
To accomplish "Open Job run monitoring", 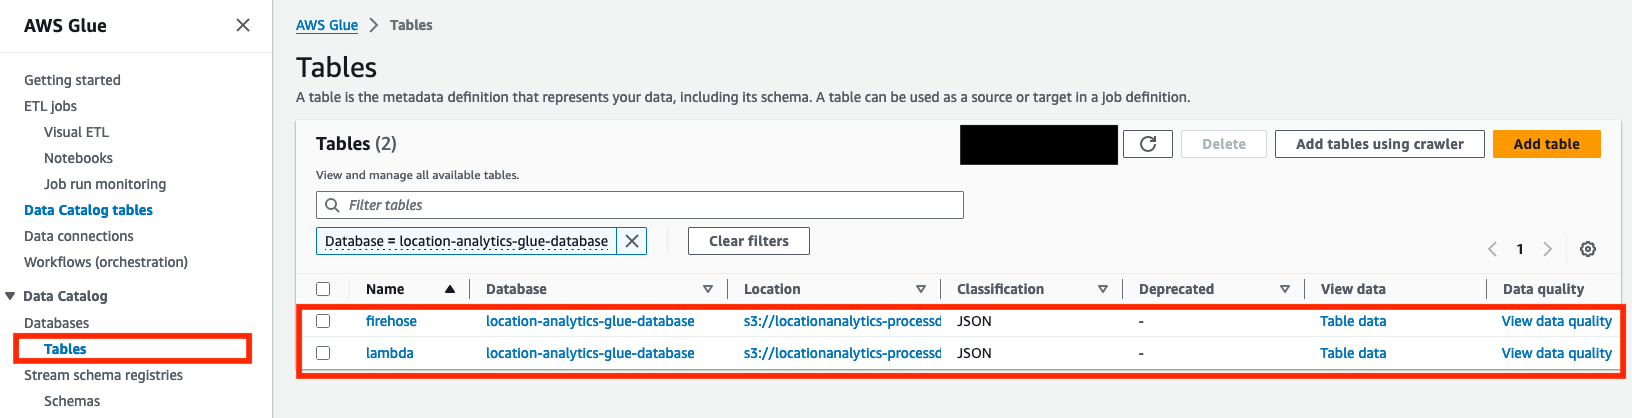I will tap(105, 184).
